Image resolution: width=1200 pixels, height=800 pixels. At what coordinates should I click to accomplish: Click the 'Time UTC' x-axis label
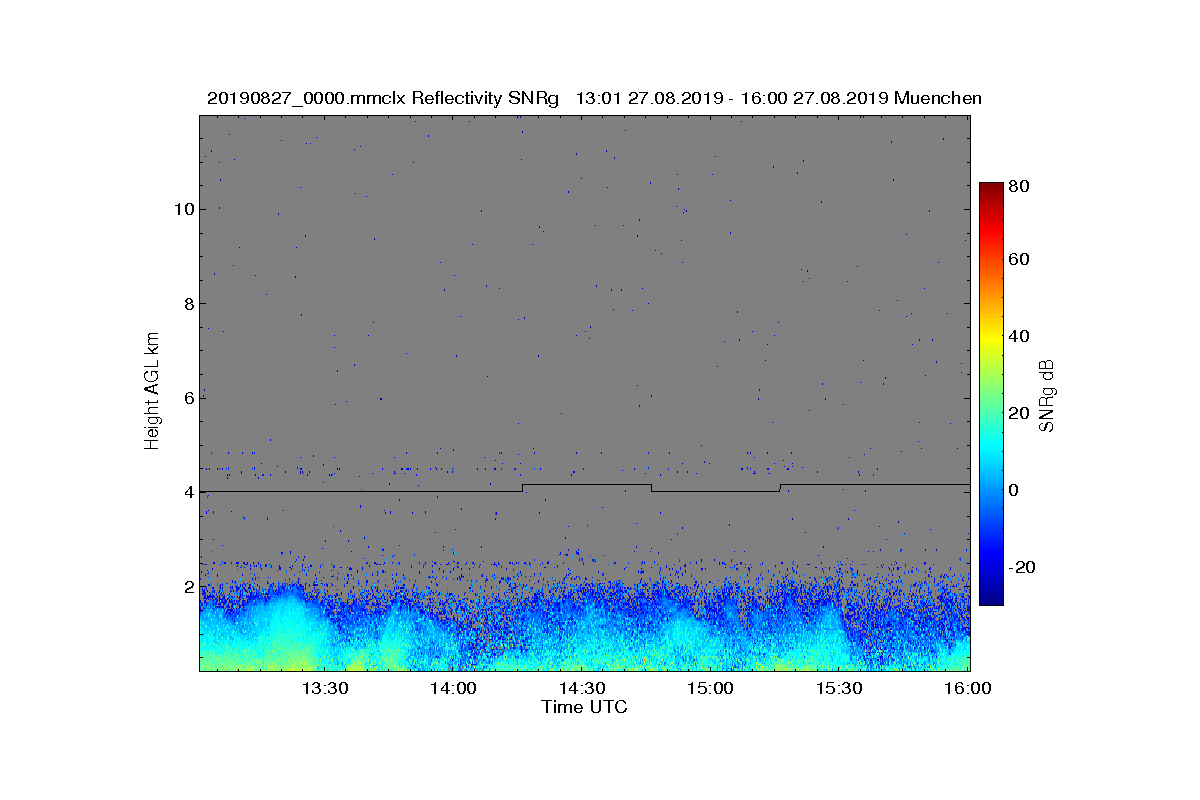pyautogui.click(x=585, y=707)
